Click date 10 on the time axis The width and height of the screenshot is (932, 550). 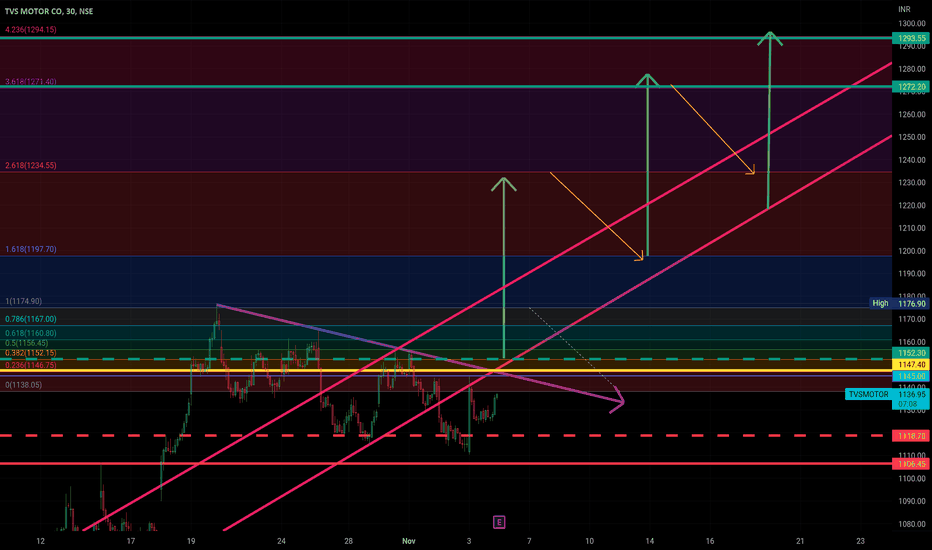[x=590, y=541]
